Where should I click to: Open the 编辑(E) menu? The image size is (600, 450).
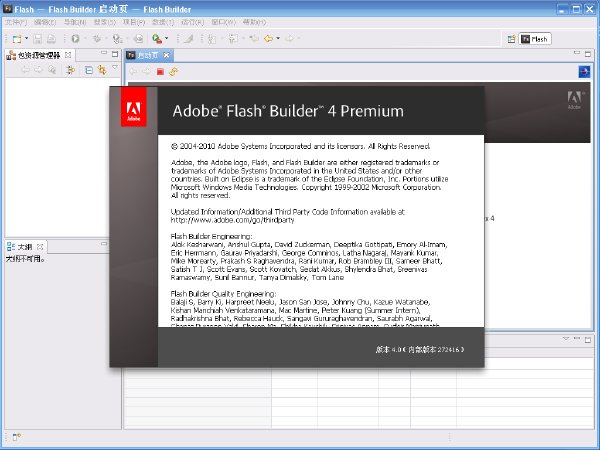coord(45,22)
